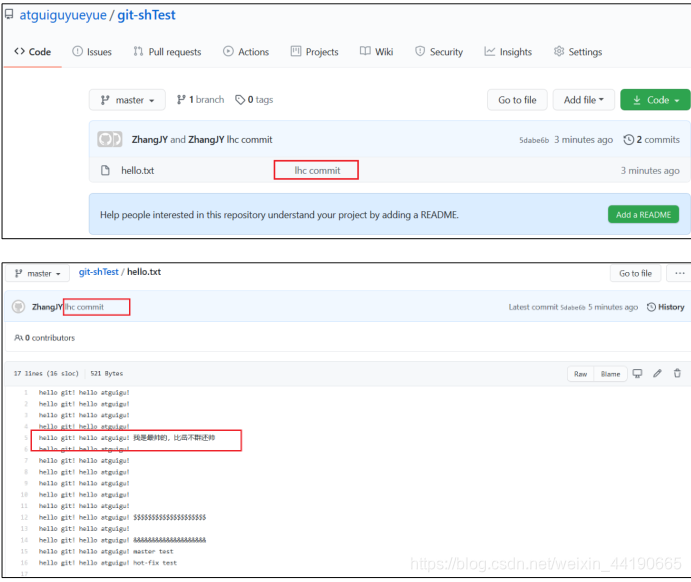Screen dimensions: 691x582
Task: Open the lhc commit link in file view
Action: [x=85, y=307]
